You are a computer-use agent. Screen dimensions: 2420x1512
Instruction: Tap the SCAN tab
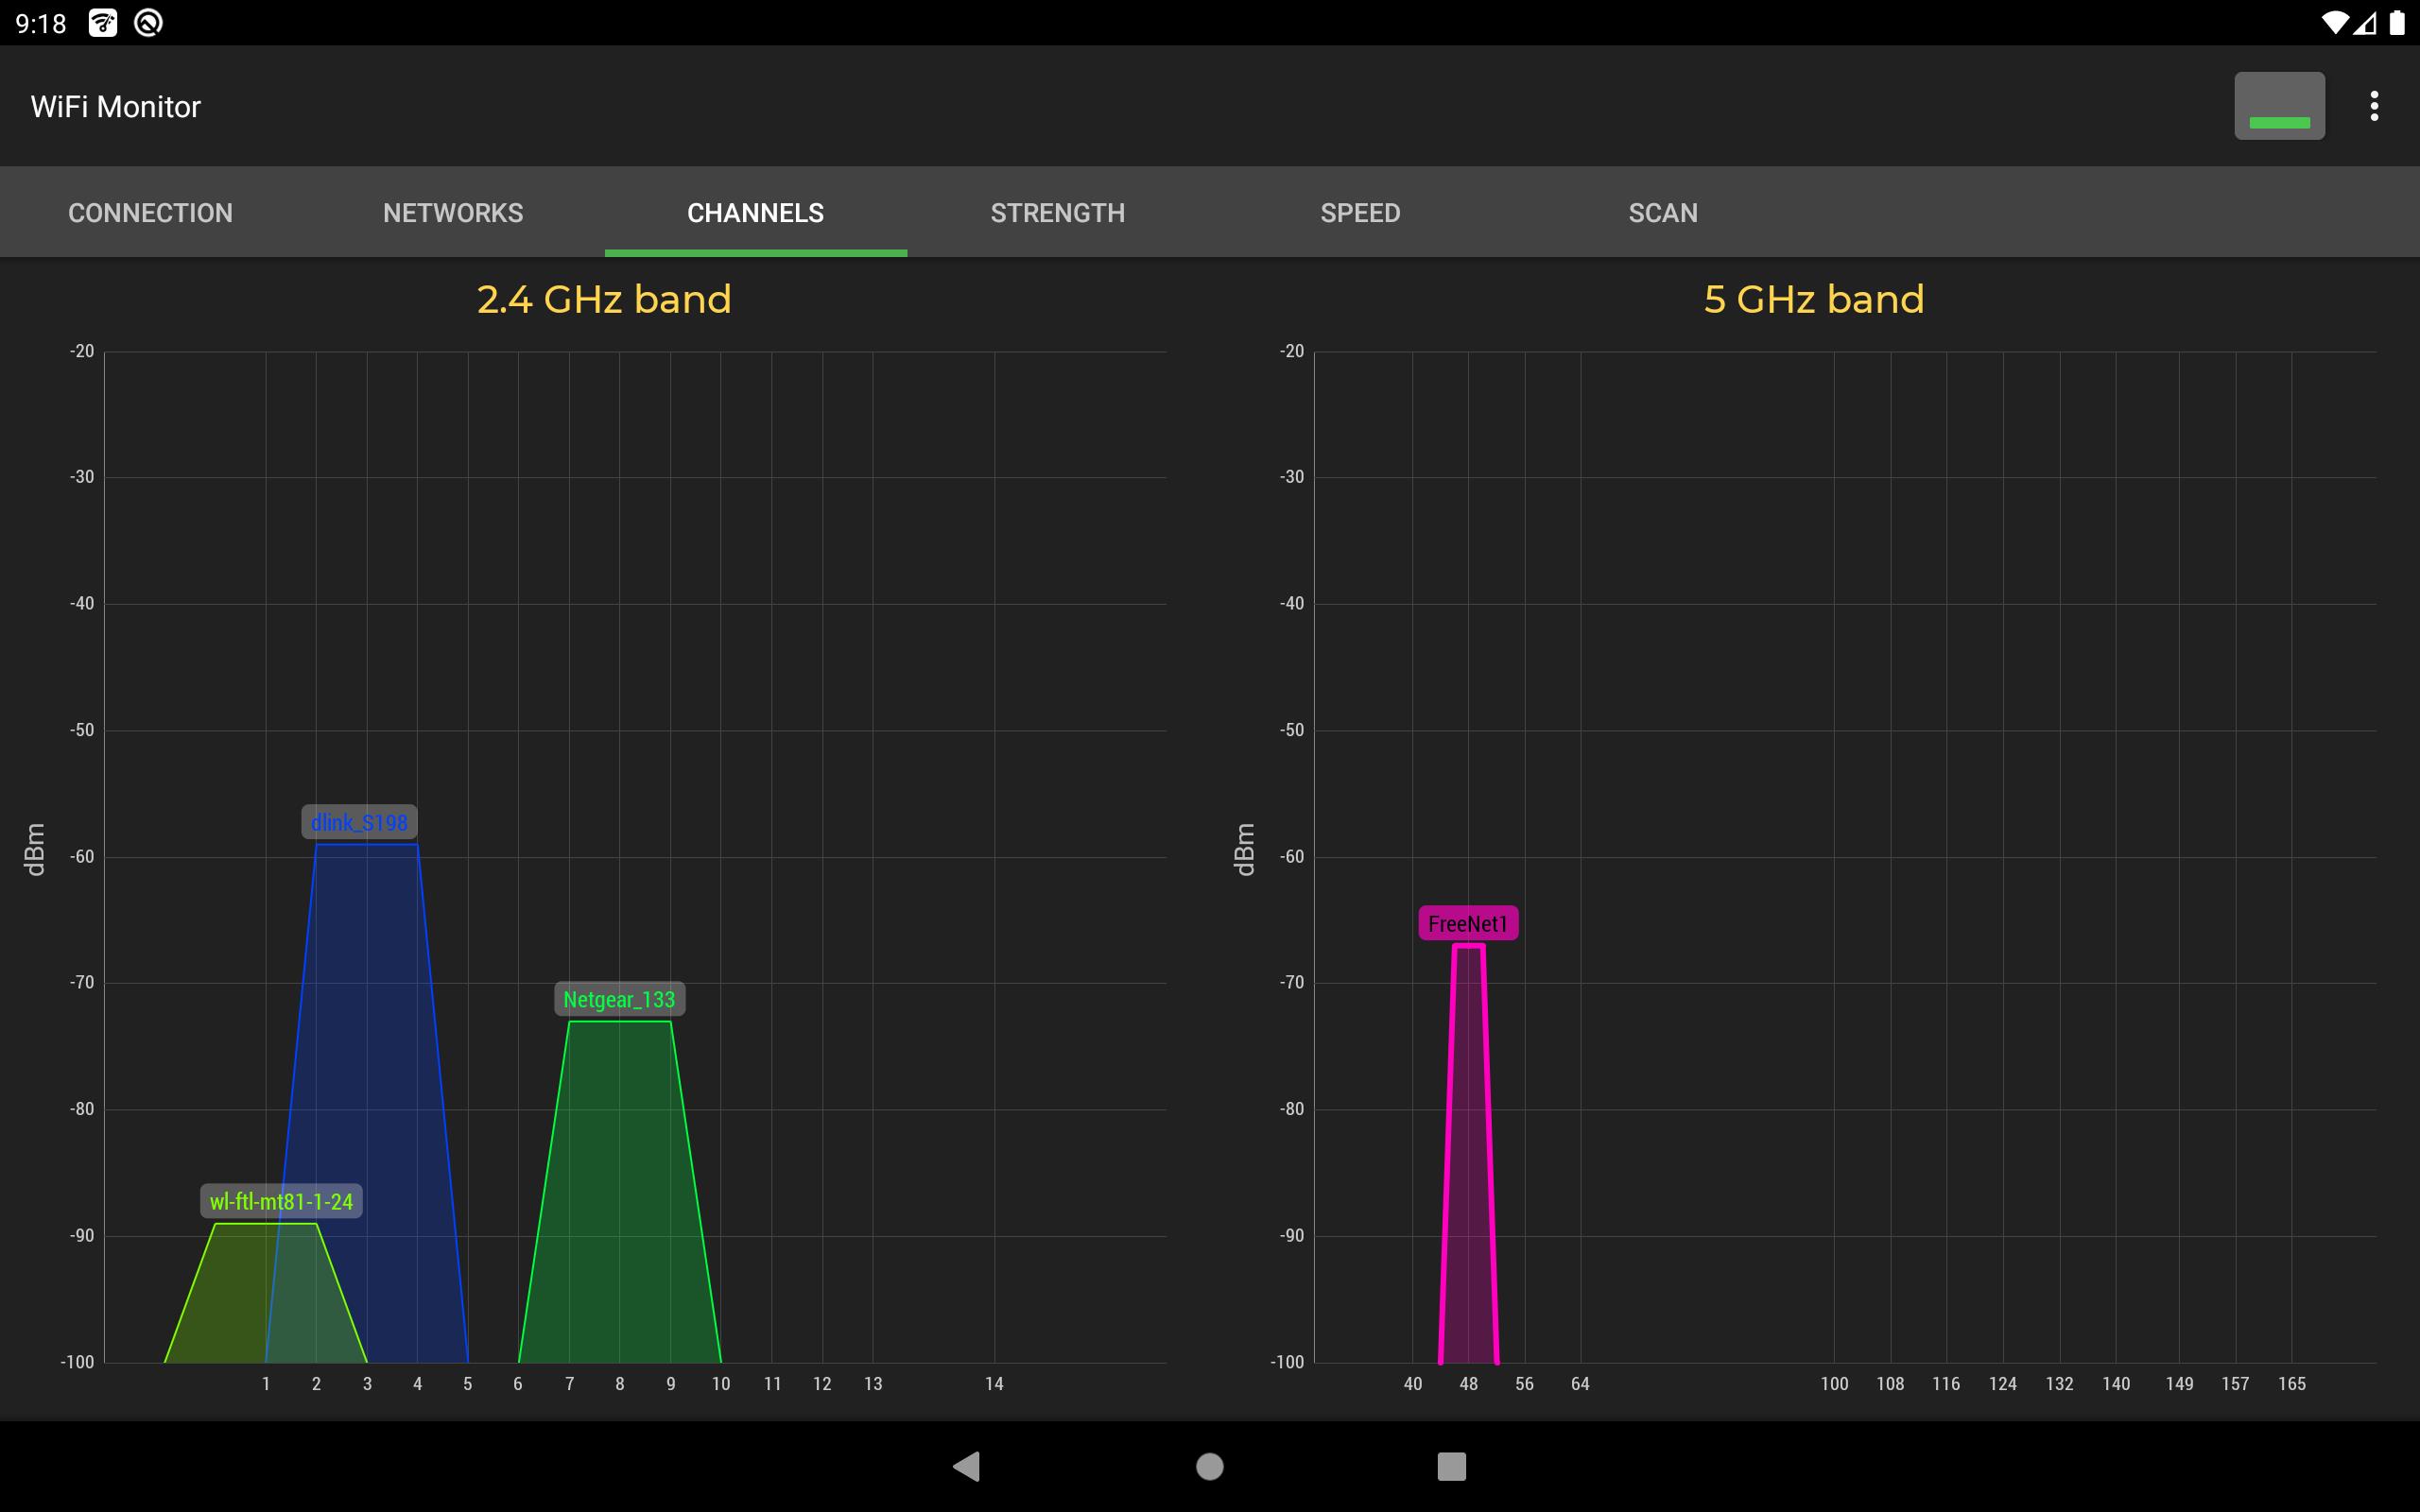[x=1662, y=213]
